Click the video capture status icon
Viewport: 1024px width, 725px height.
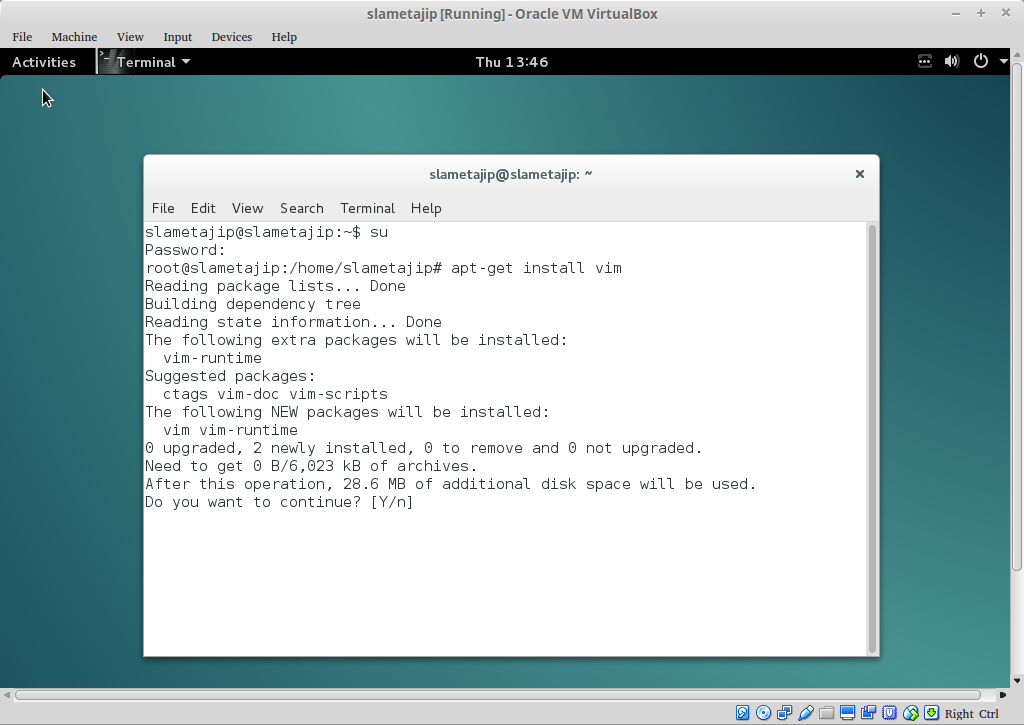869,713
